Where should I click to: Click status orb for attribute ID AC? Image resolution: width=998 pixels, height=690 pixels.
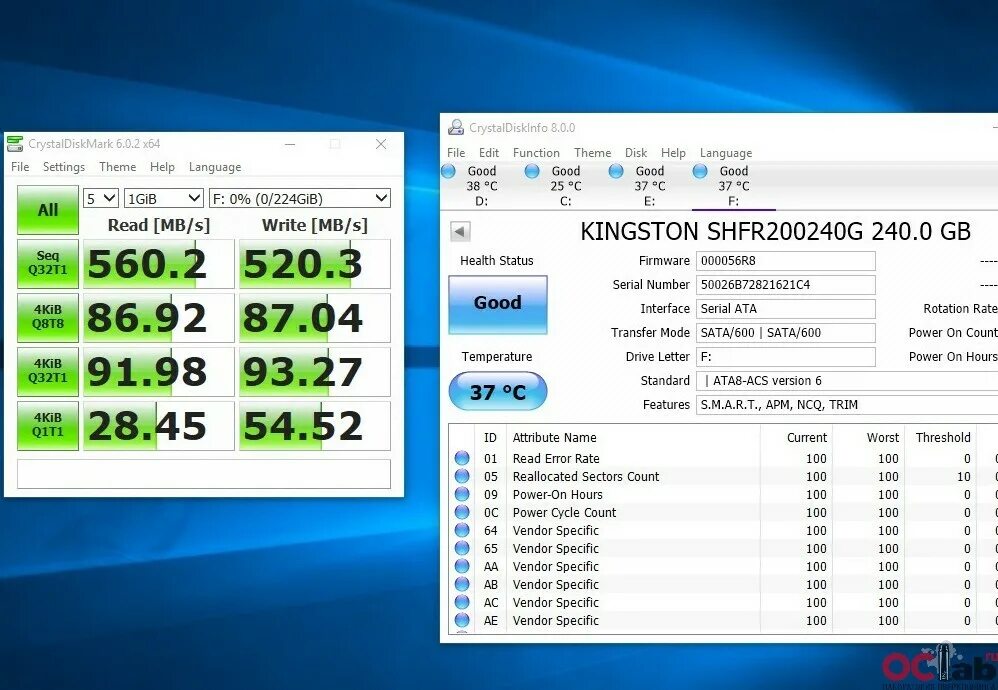[x=462, y=602]
